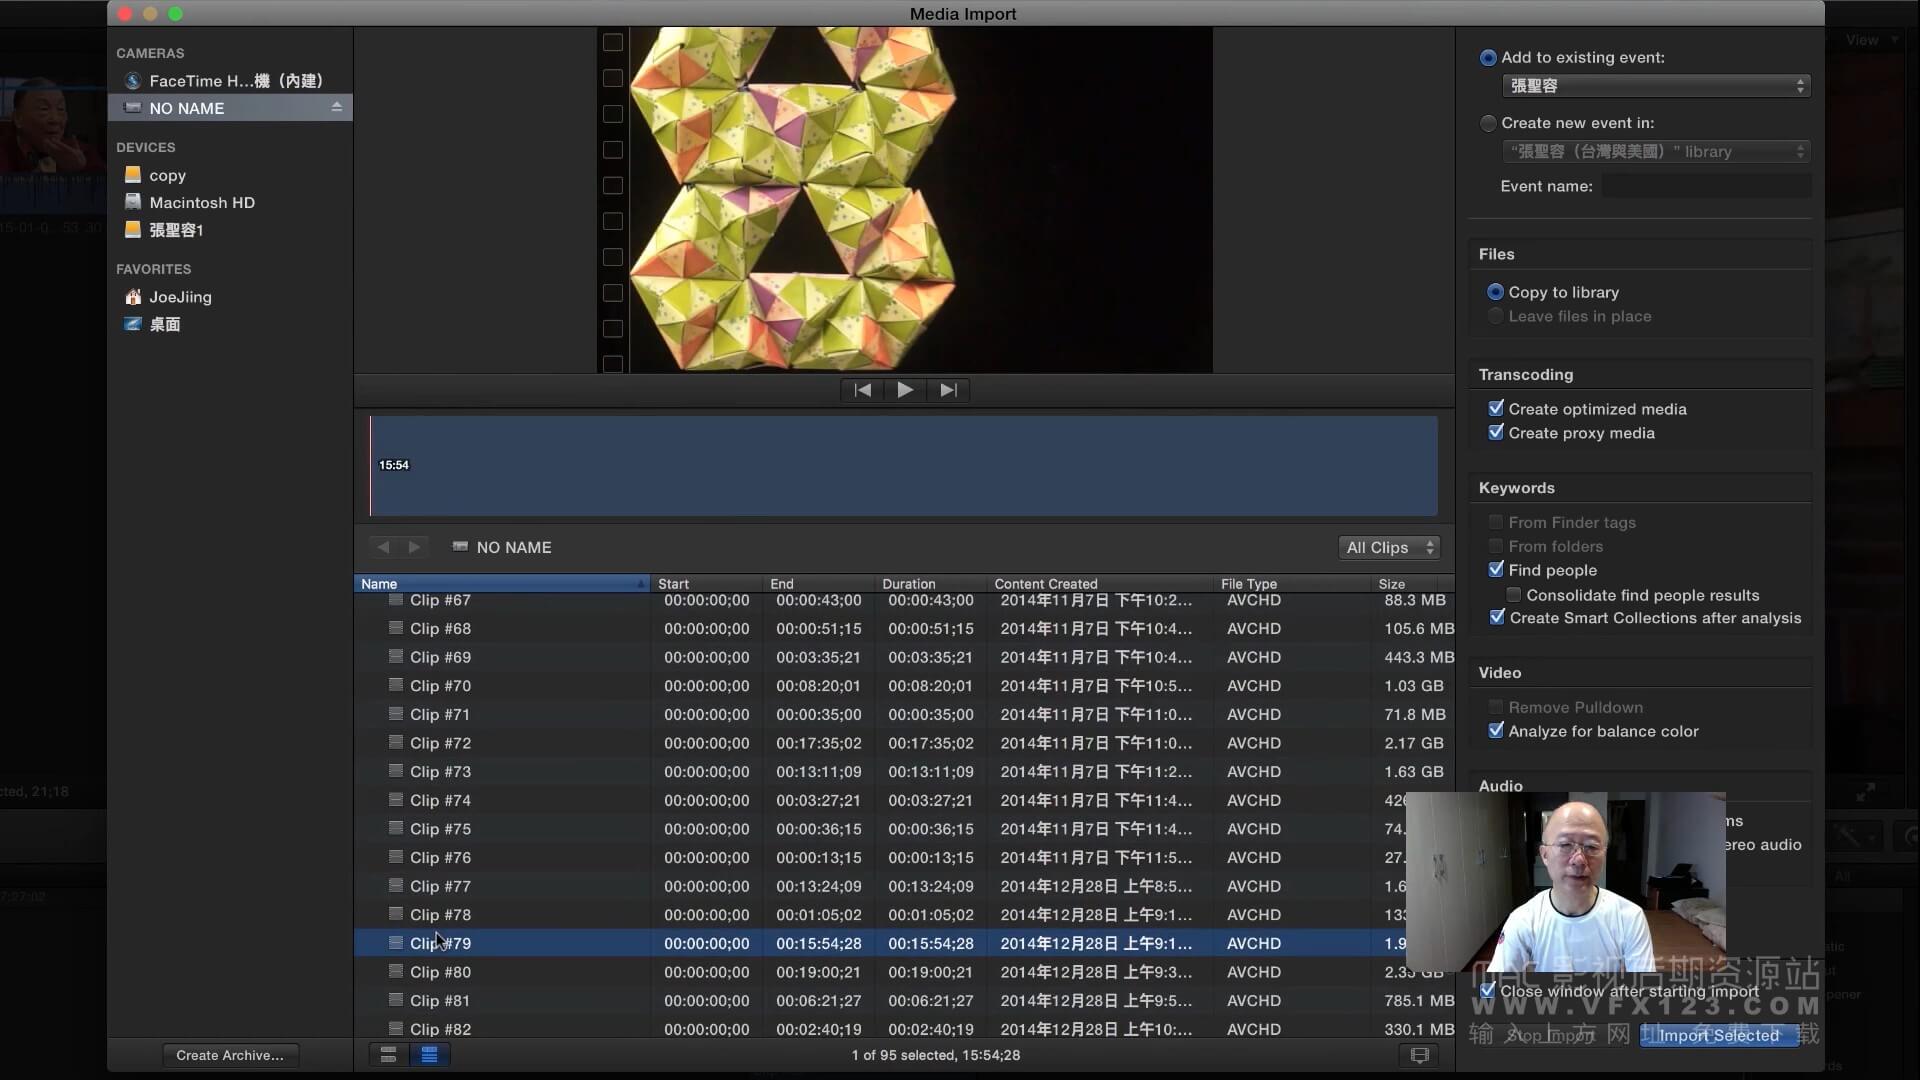This screenshot has width=1920, height=1080.
Task: Click the Clip #77 film icon
Action: [x=396, y=885]
